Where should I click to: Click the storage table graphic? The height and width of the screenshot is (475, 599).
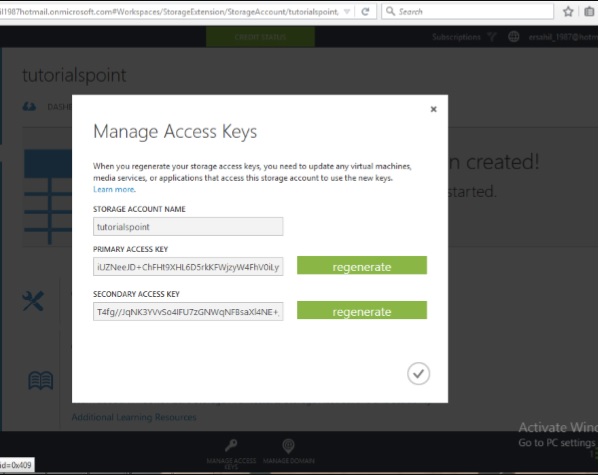point(48,197)
